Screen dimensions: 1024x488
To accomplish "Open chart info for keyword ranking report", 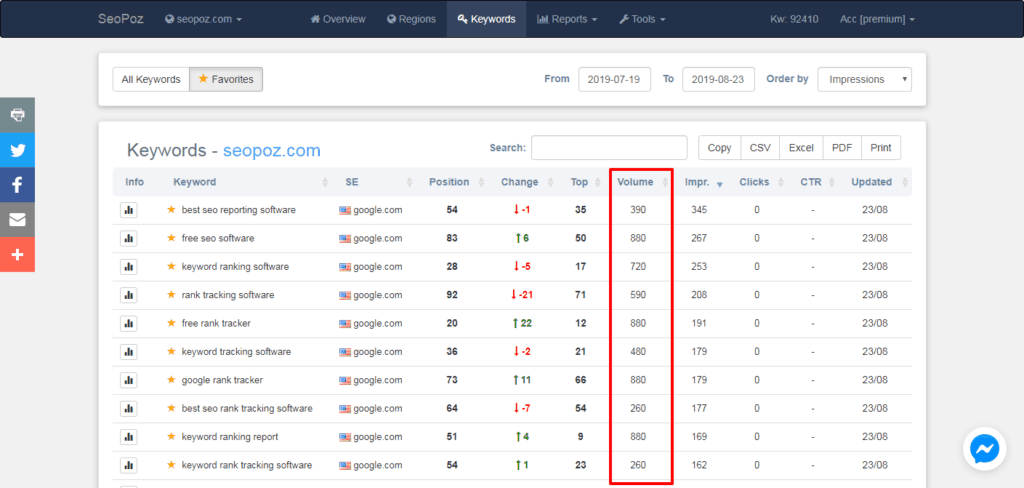I will click(x=129, y=436).
